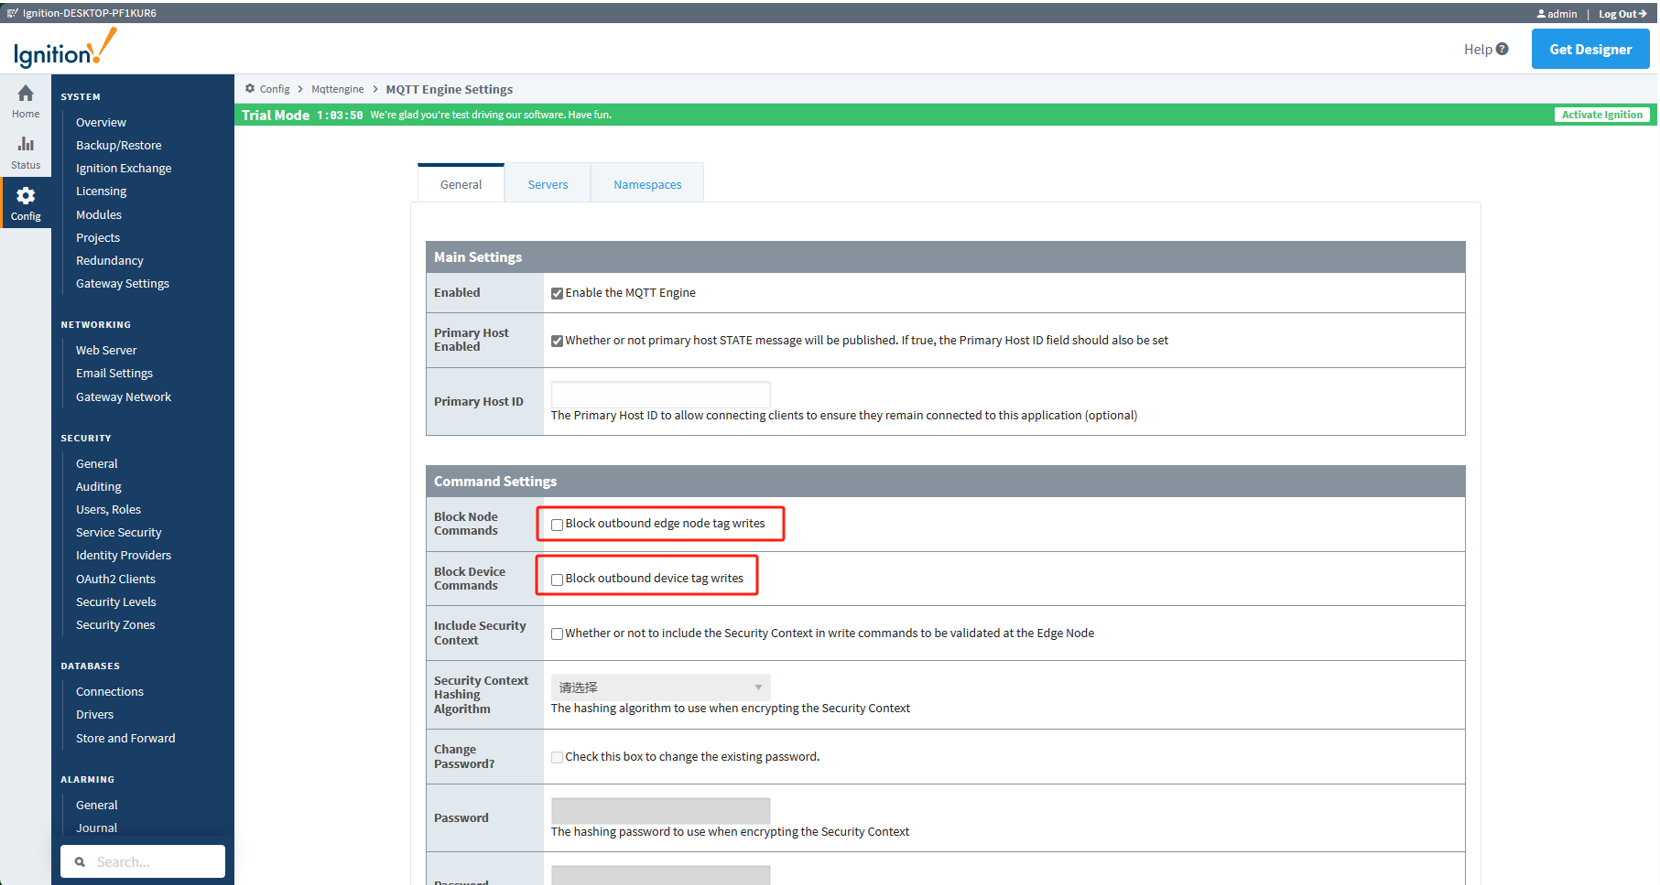Open Auditing in the sidebar
This screenshot has height=885, width=1660.
98,487
